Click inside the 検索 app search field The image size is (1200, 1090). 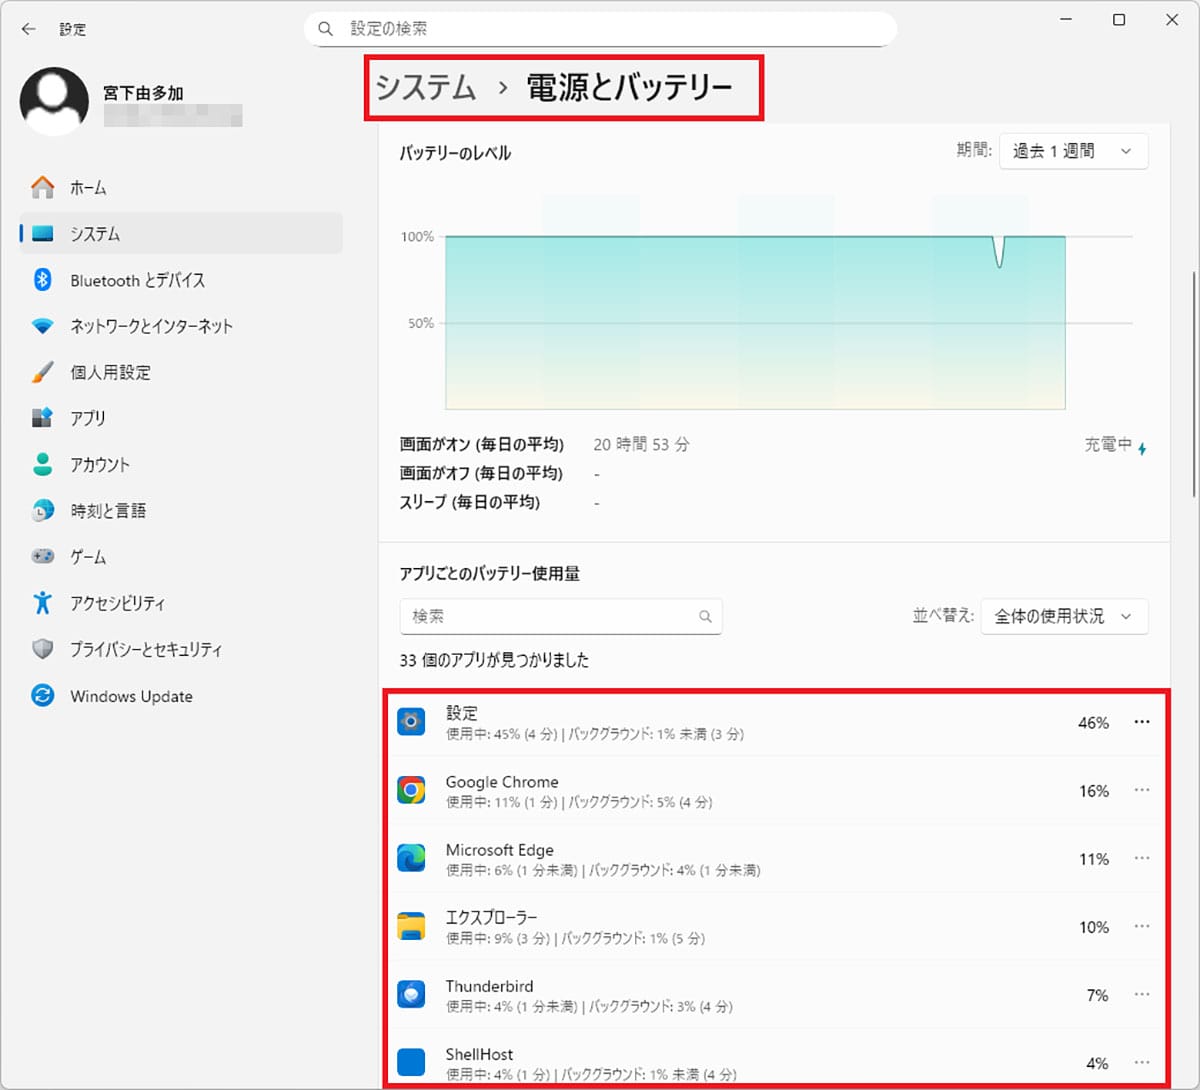pos(550,617)
